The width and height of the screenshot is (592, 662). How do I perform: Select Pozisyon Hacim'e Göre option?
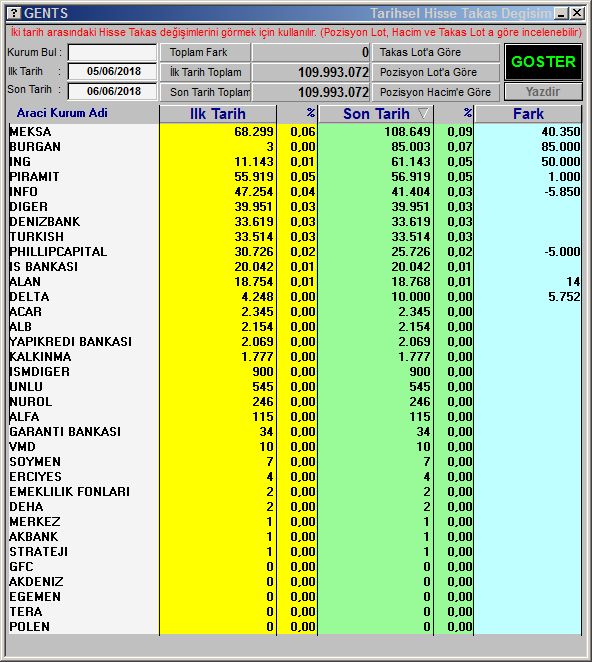[435, 92]
